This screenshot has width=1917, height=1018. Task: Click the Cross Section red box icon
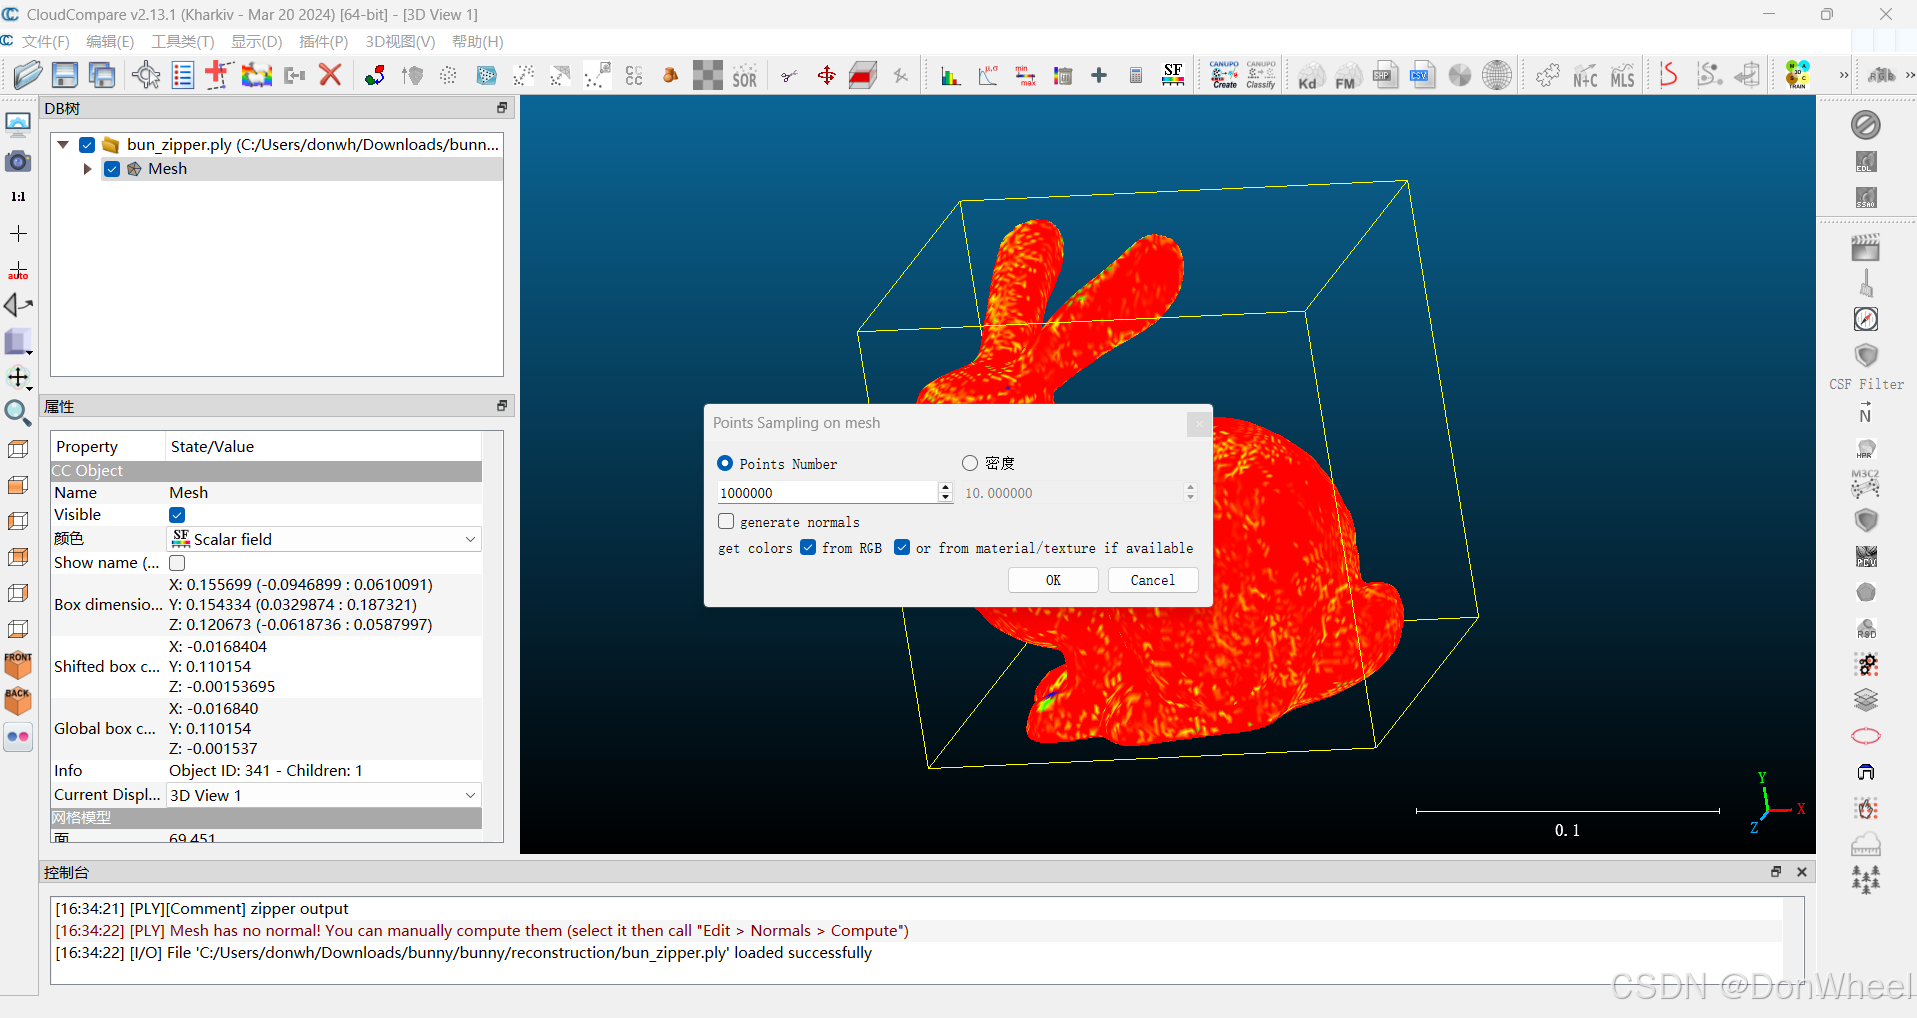pos(863,76)
